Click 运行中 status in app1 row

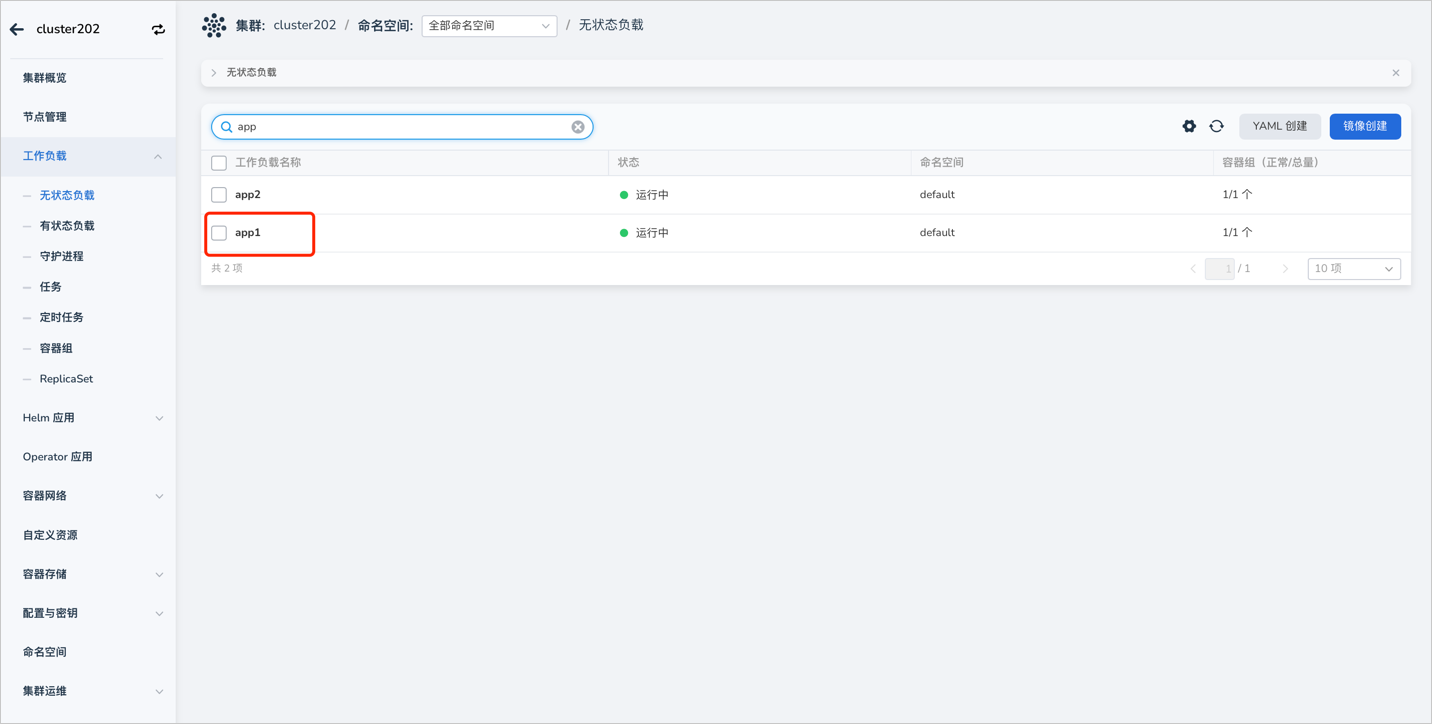(652, 233)
